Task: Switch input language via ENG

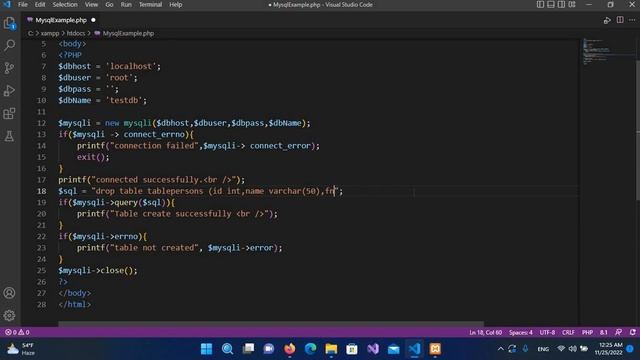Action: (543, 349)
